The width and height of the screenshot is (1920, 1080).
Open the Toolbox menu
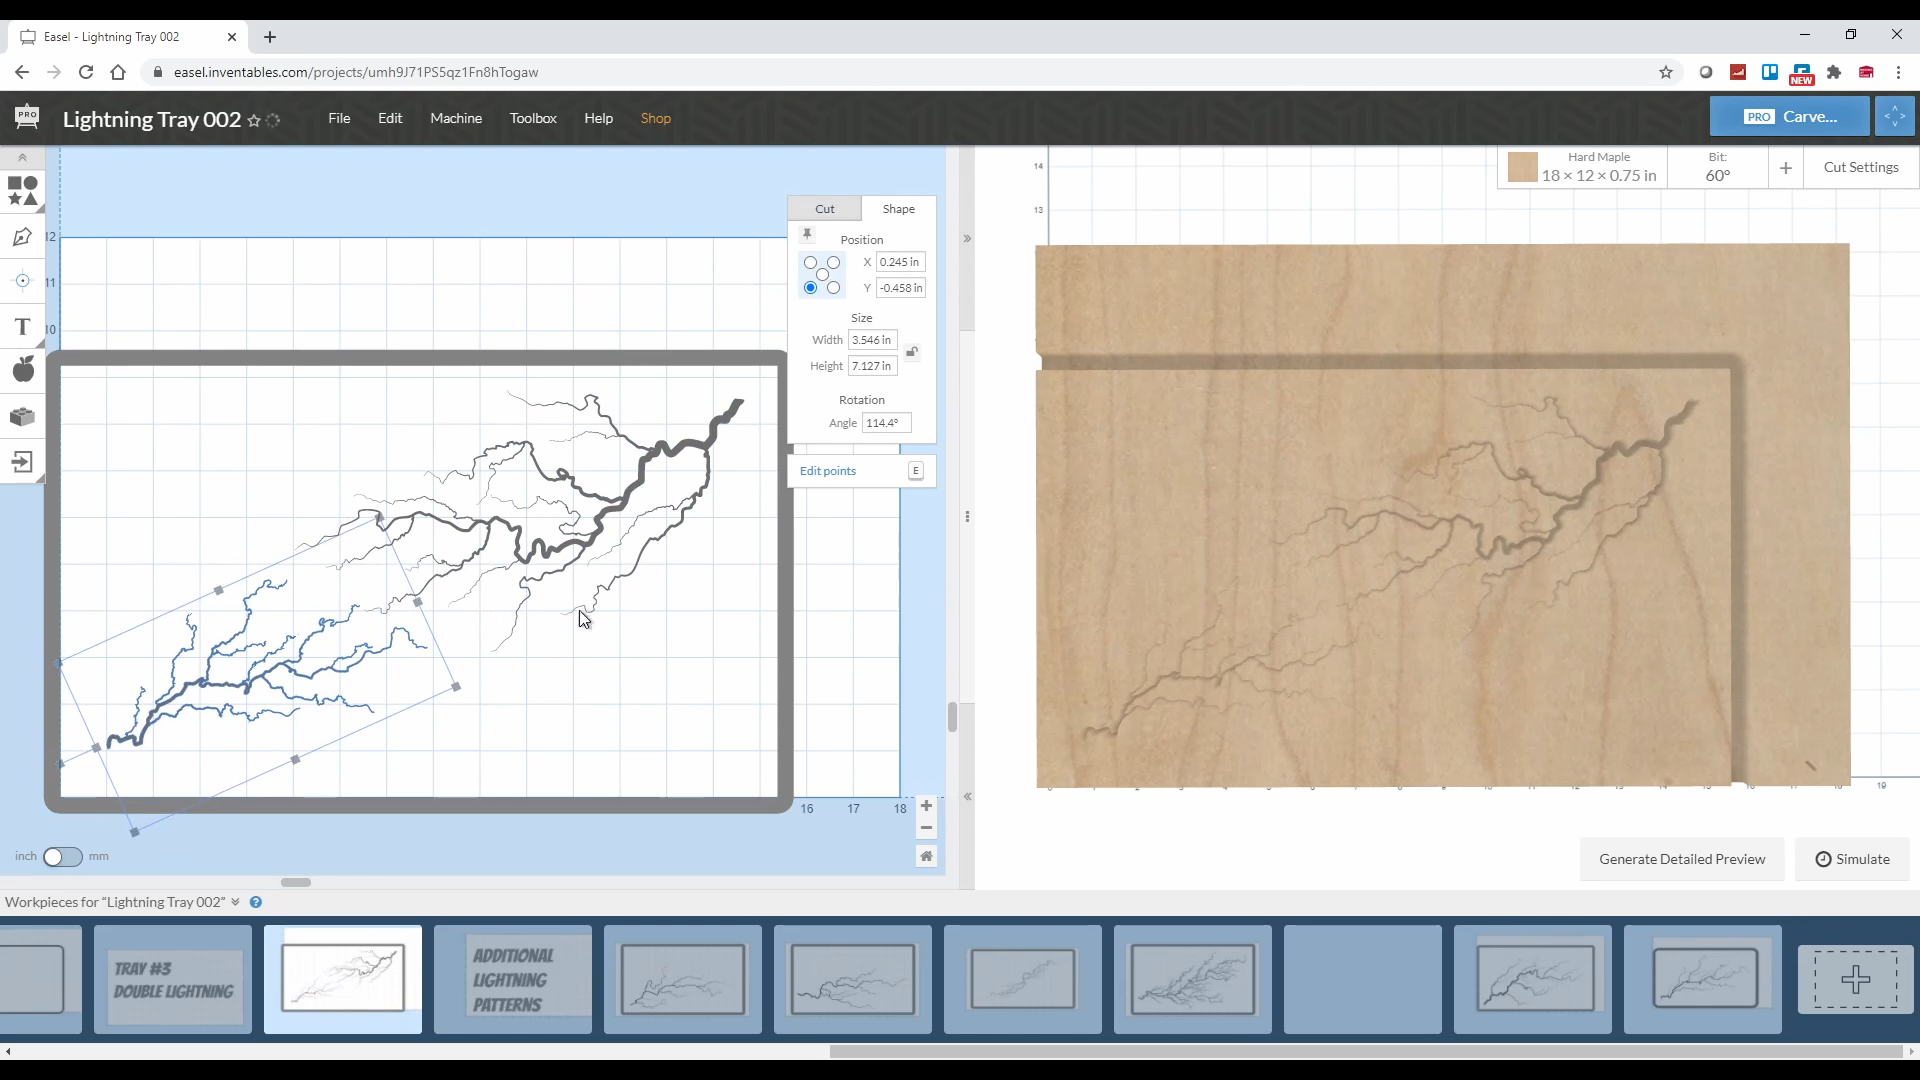coord(535,119)
